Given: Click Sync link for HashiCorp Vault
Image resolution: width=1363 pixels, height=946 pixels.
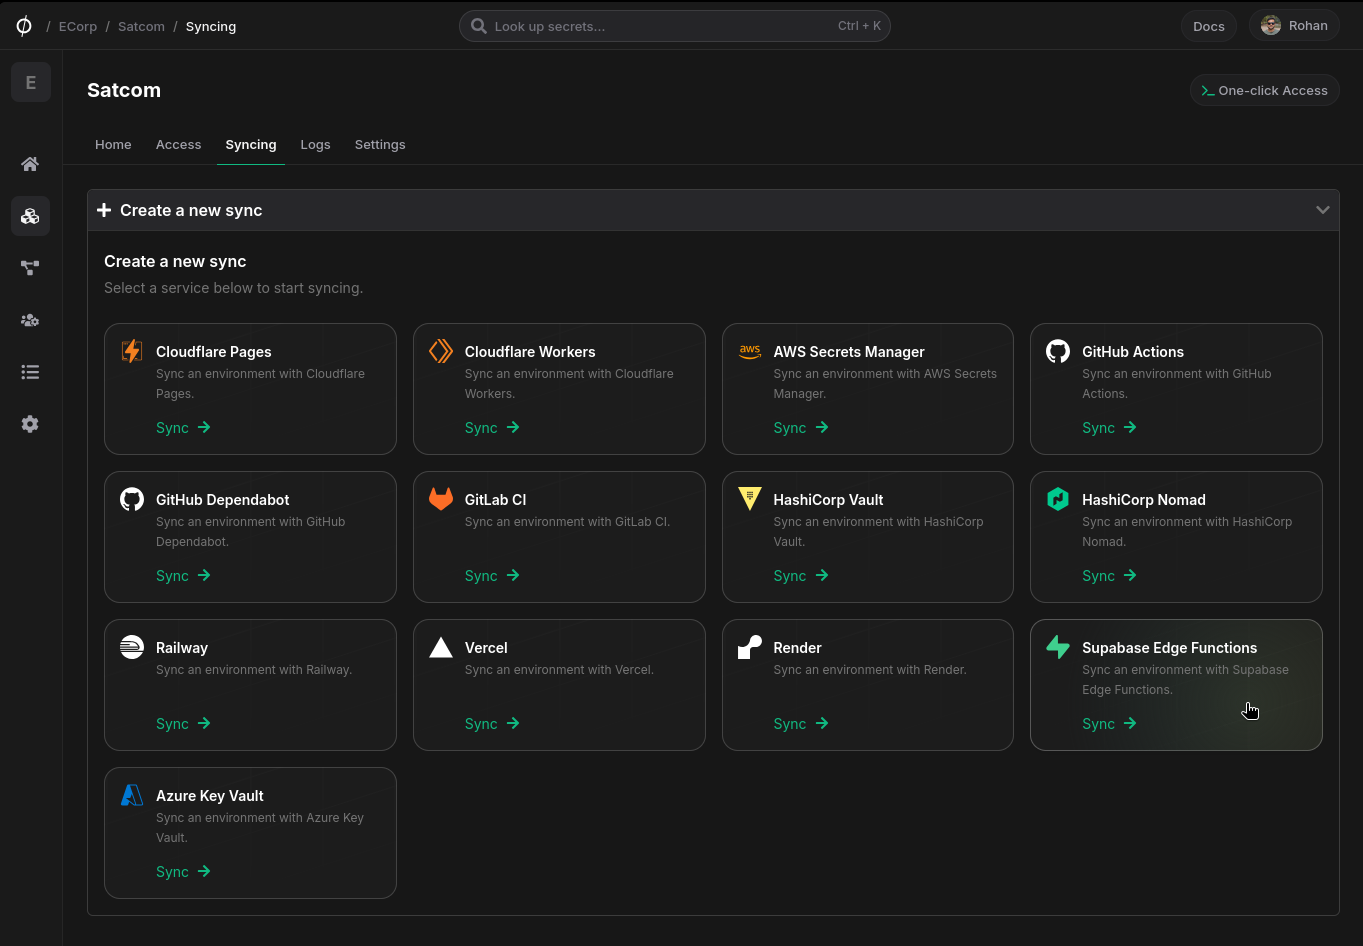Looking at the screenshot, I should pos(801,576).
